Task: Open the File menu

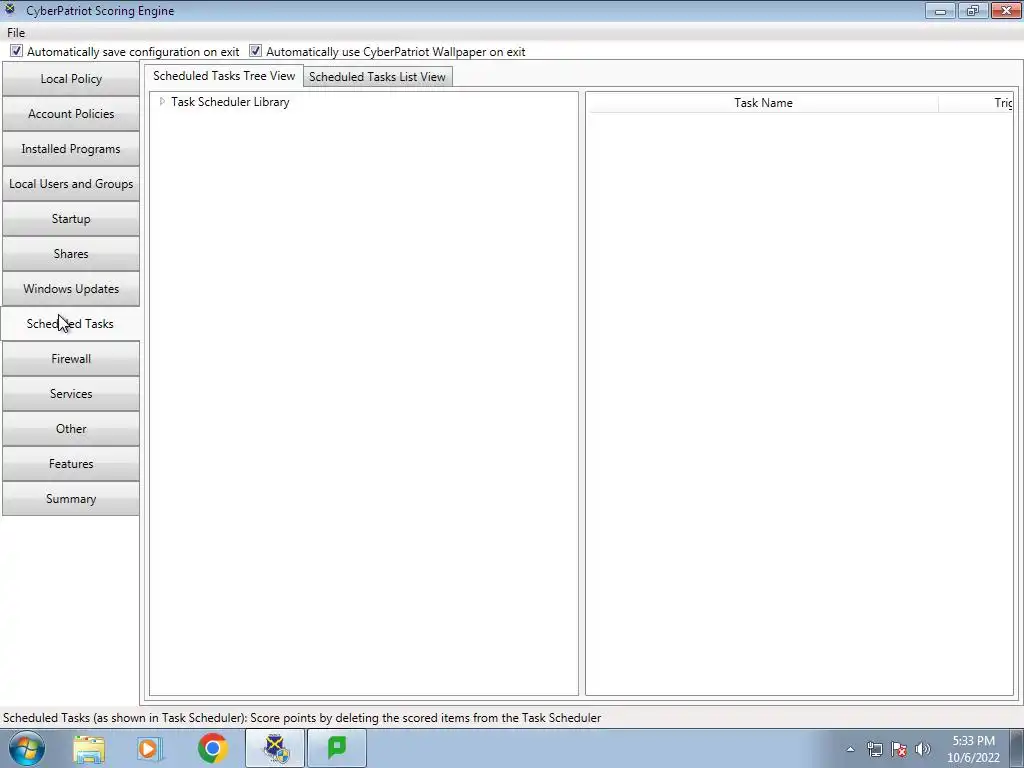Action: [x=16, y=33]
